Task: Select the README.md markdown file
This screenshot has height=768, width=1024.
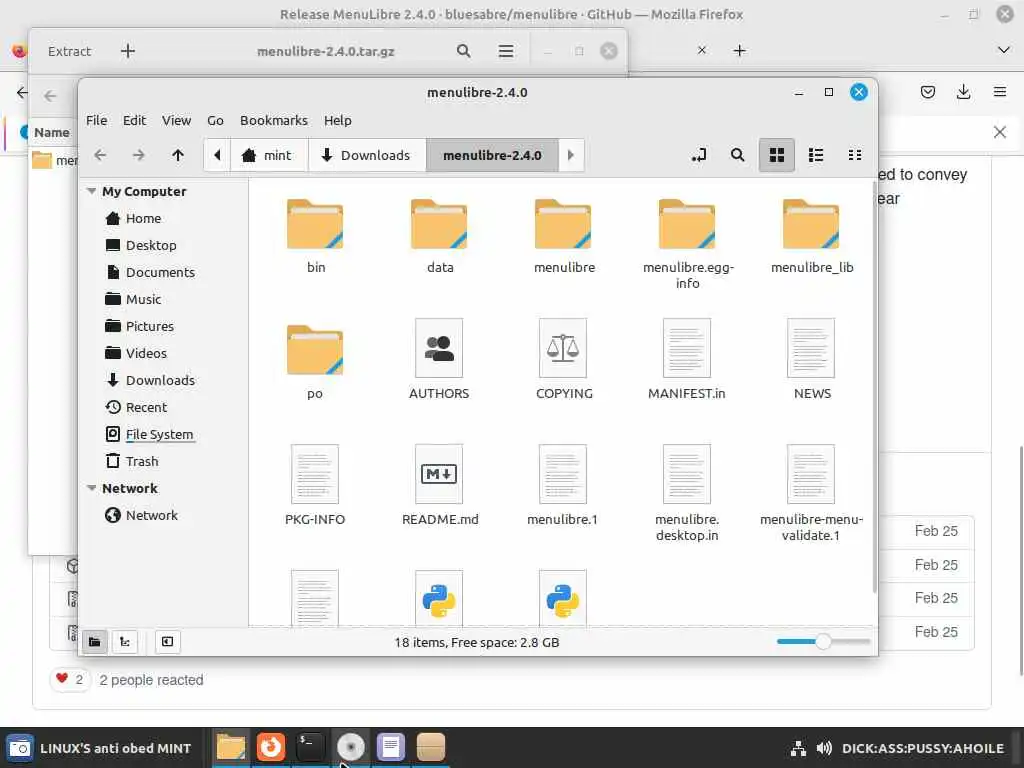Action: point(440,485)
